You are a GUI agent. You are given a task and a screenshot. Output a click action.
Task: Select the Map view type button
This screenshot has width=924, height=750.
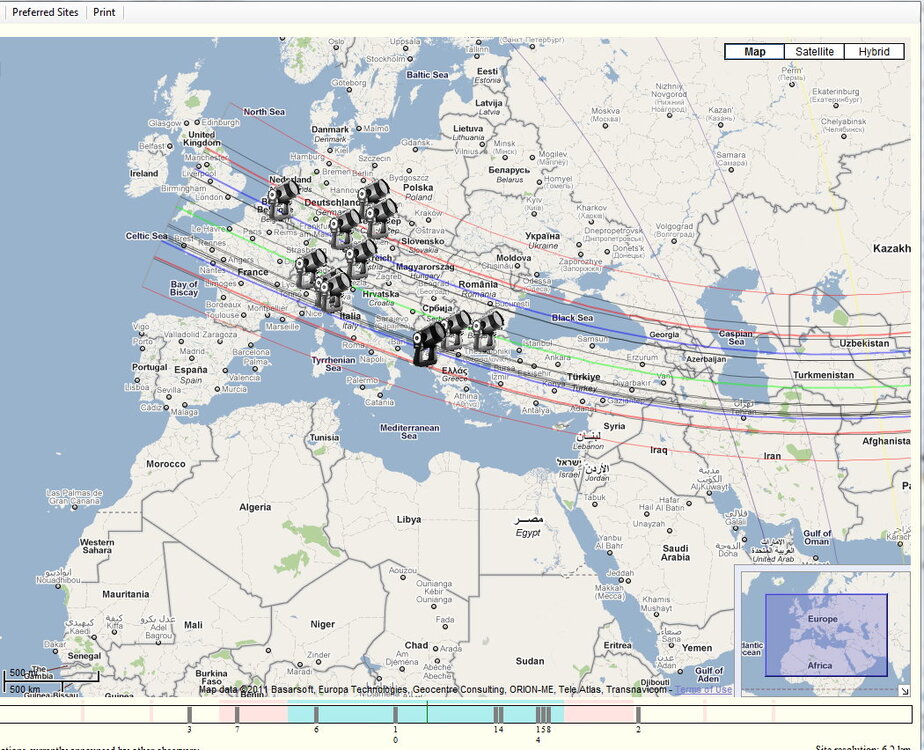pyautogui.click(x=754, y=52)
